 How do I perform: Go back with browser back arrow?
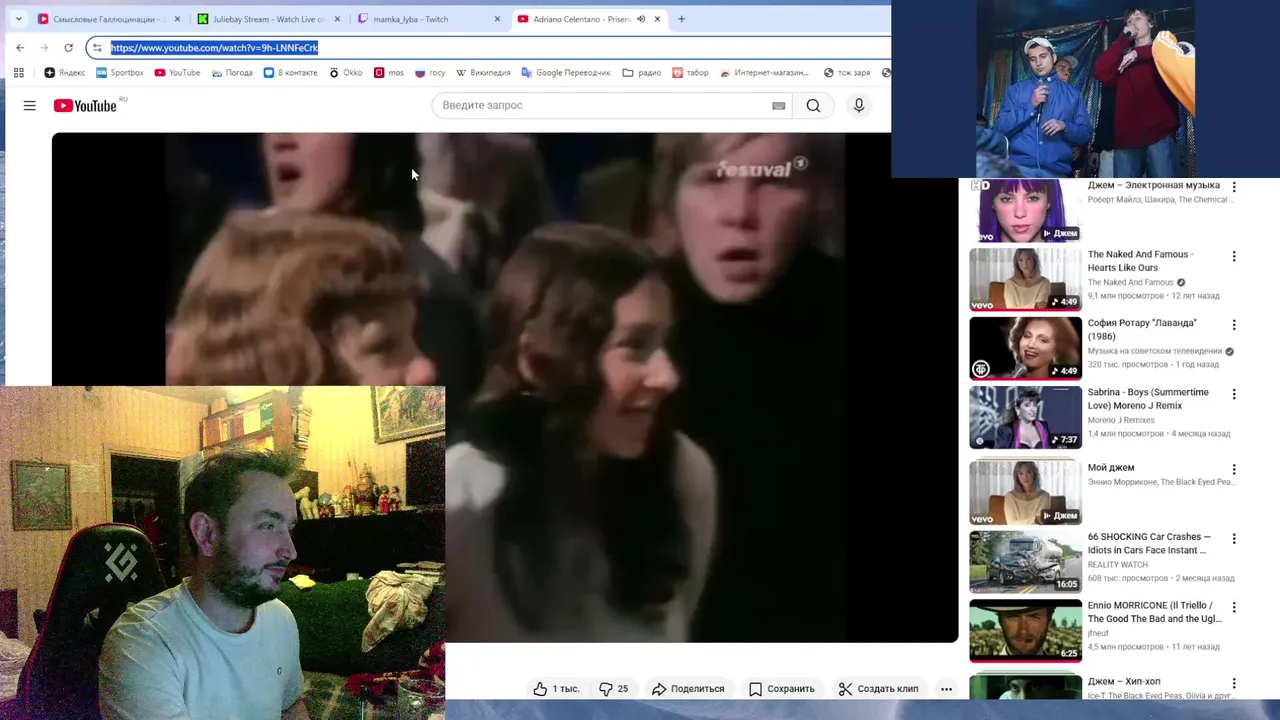pyautogui.click(x=20, y=47)
